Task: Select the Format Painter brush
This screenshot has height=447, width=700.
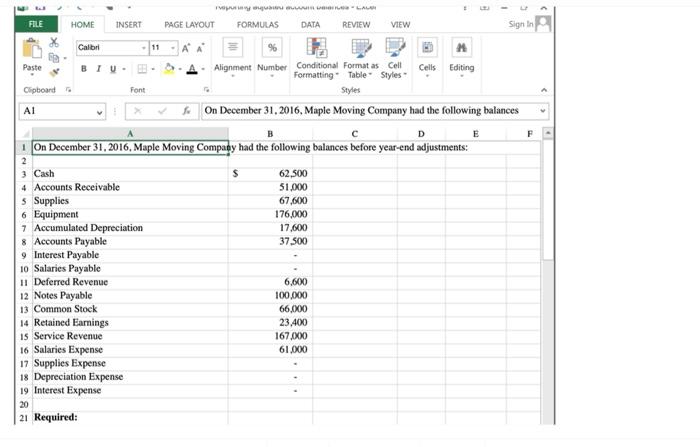Action: coord(54,72)
